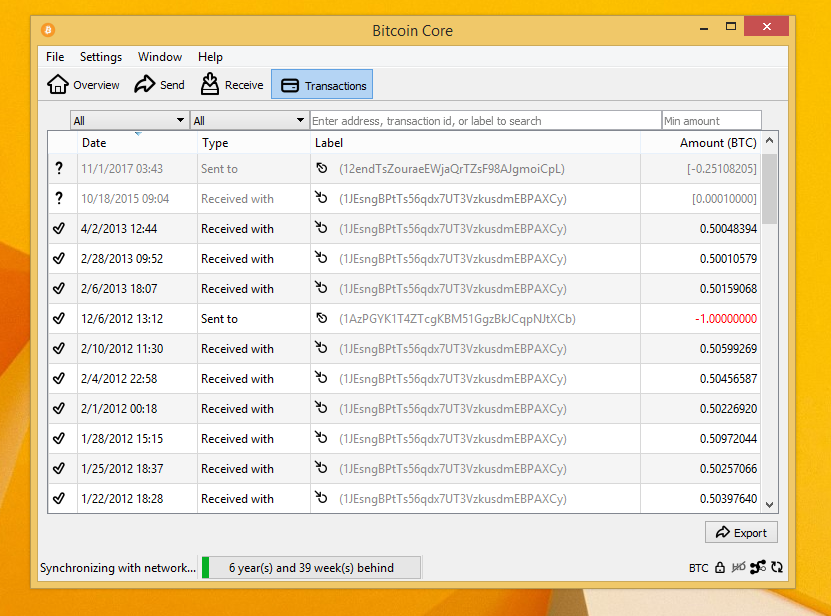Screen dimensions: 831x616
Task: Click the sync progress bar showing years behind
Action: [313, 567]
